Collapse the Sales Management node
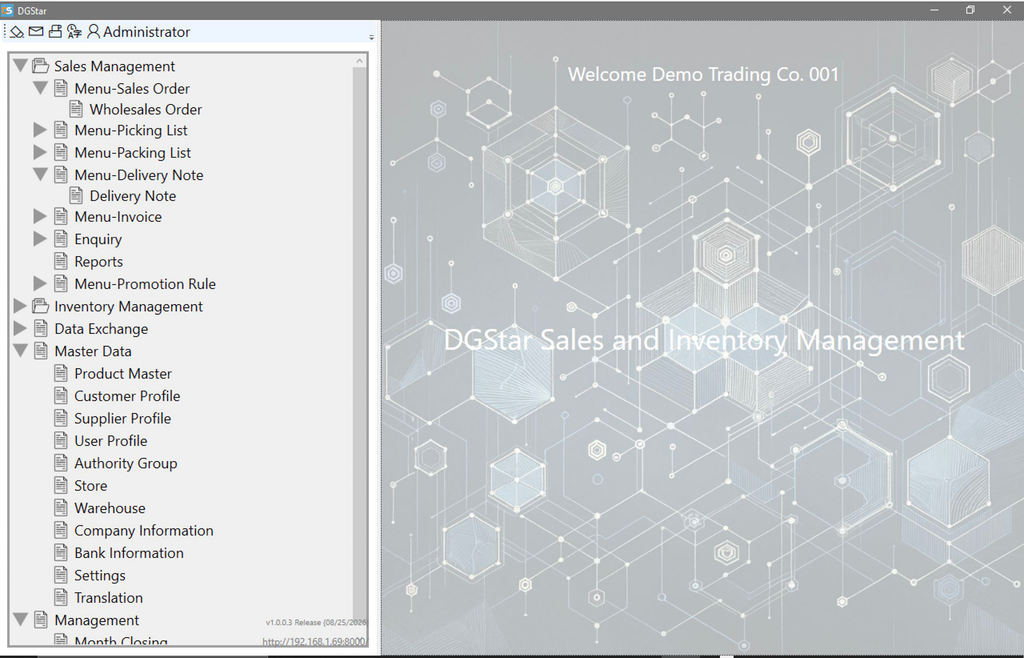This screenshot has width=1024, height=658. [20, 65]
